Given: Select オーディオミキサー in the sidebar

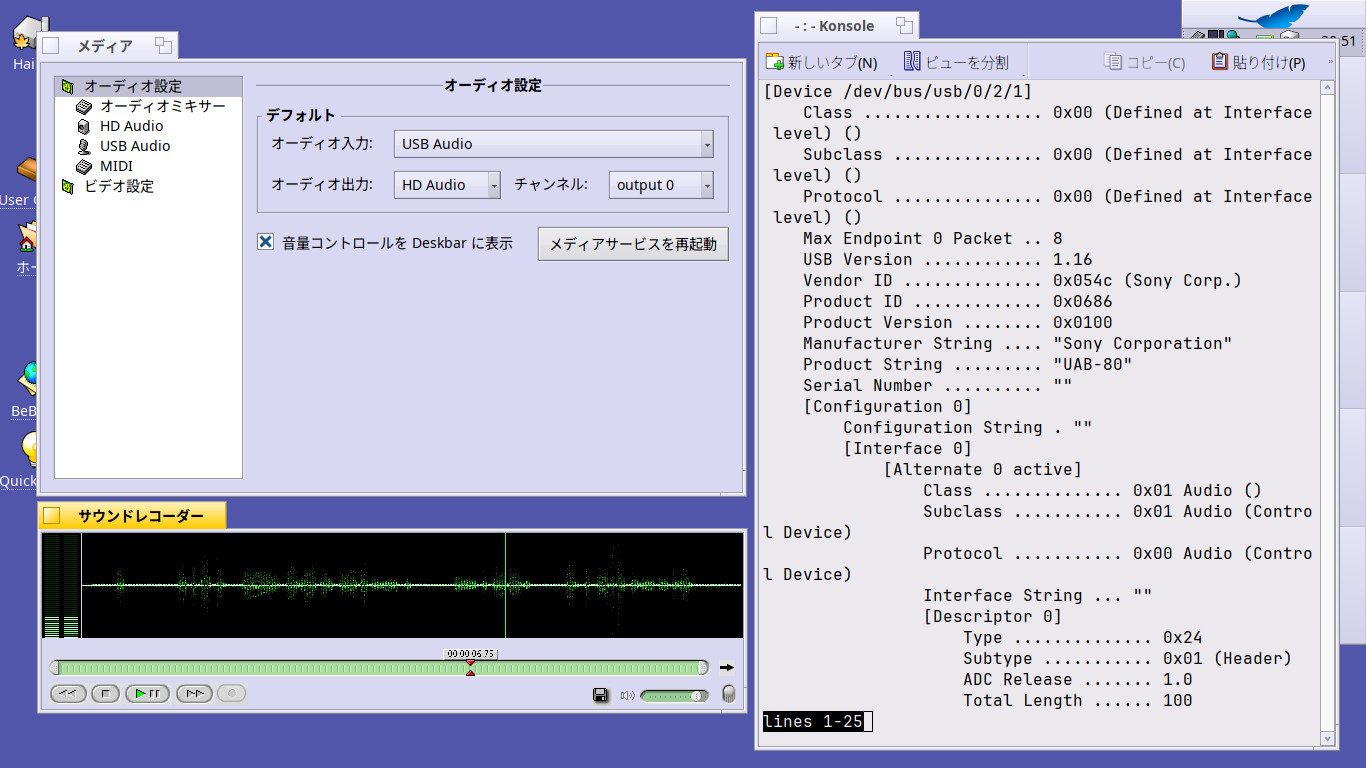Looking at the screenshot, I should click(x=162, y=106).
